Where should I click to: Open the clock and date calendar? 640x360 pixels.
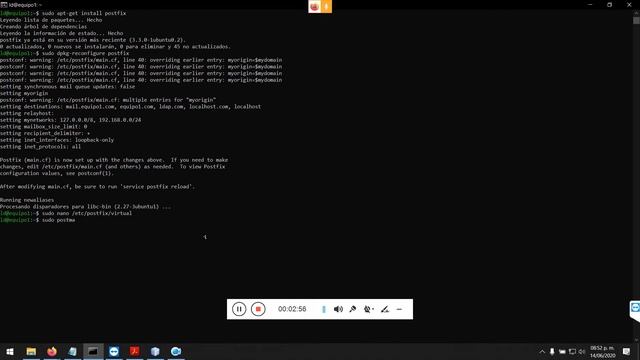click(x=602, y=352)
